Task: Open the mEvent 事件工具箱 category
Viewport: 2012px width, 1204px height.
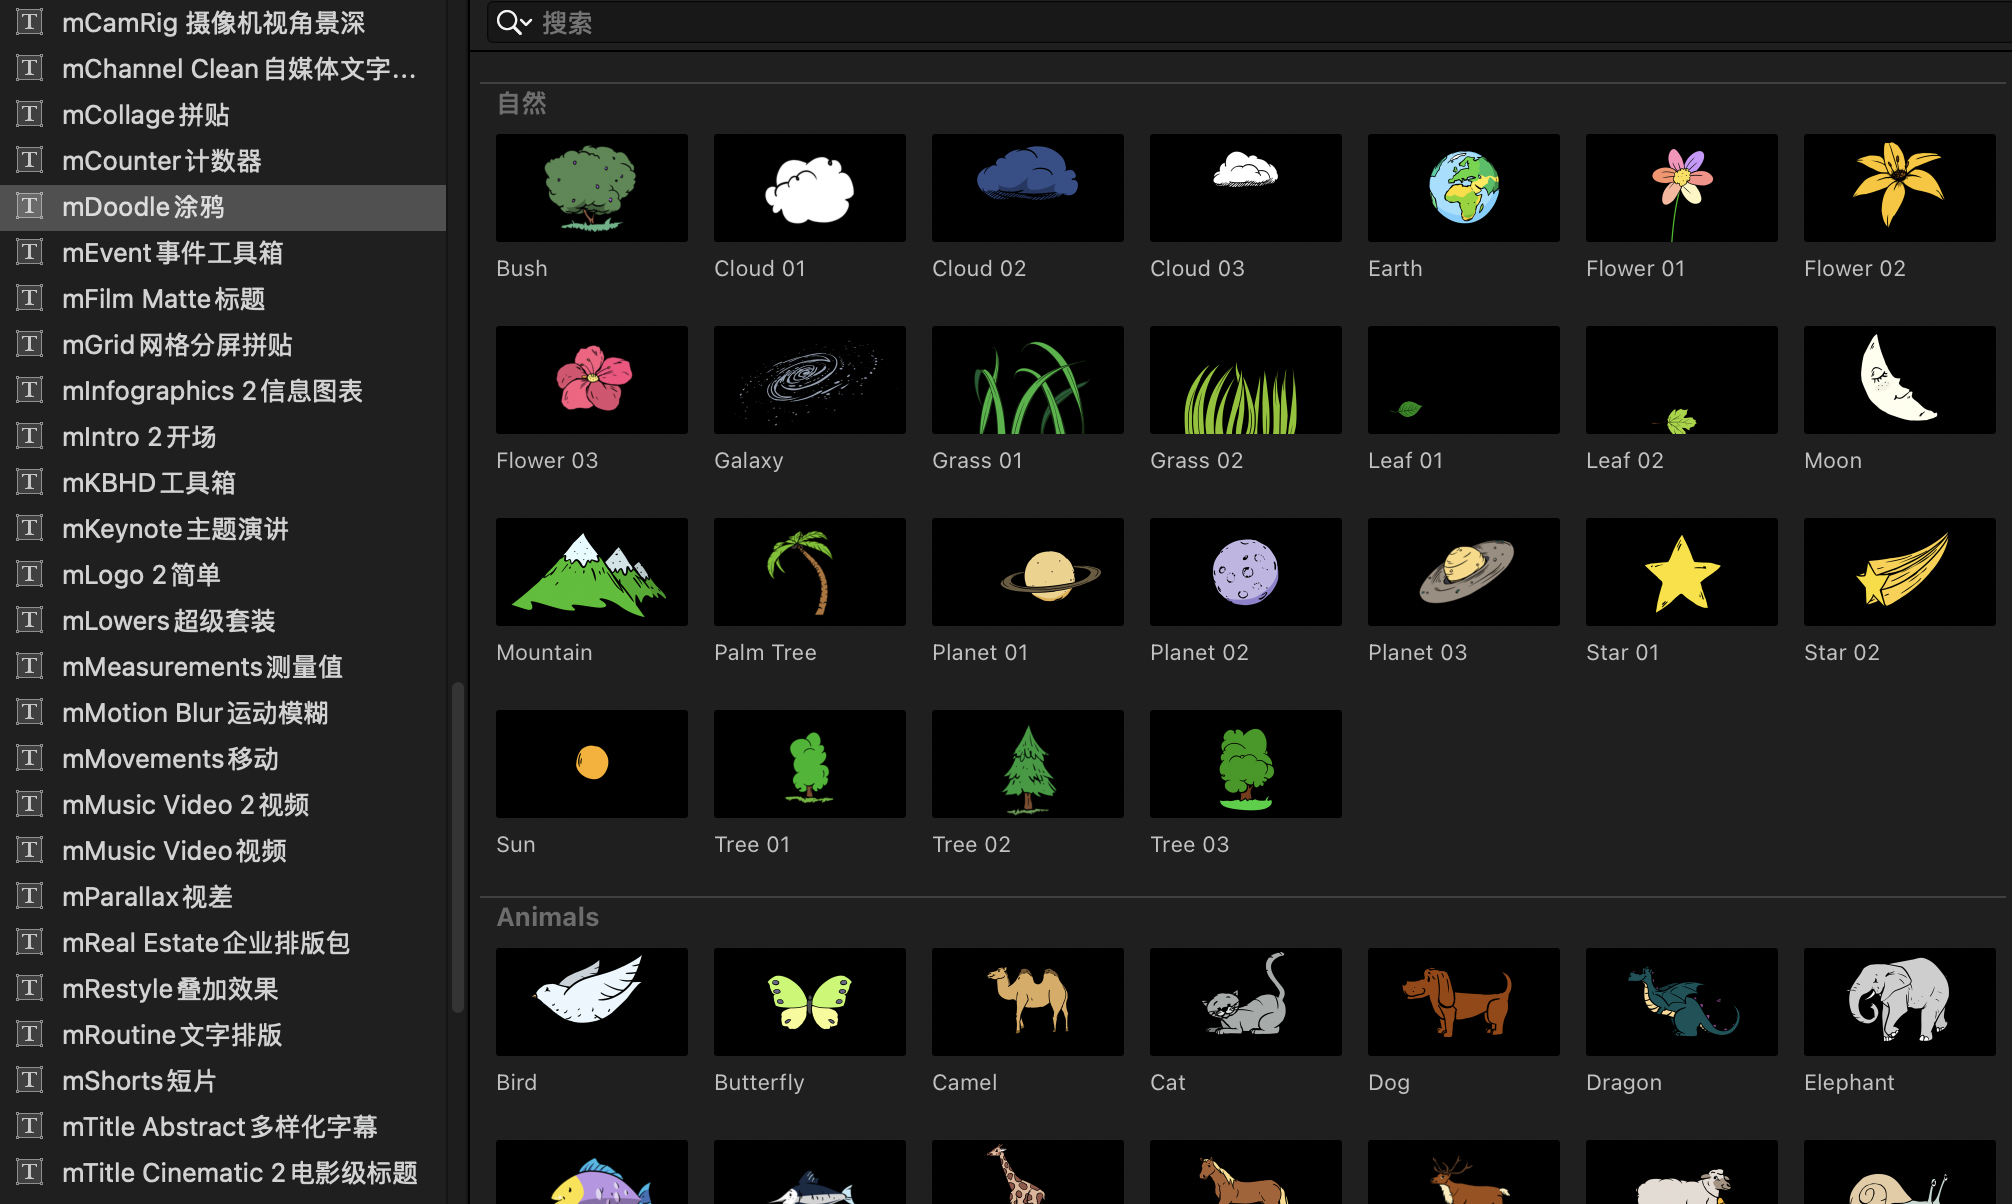Action: pos(223,252)
